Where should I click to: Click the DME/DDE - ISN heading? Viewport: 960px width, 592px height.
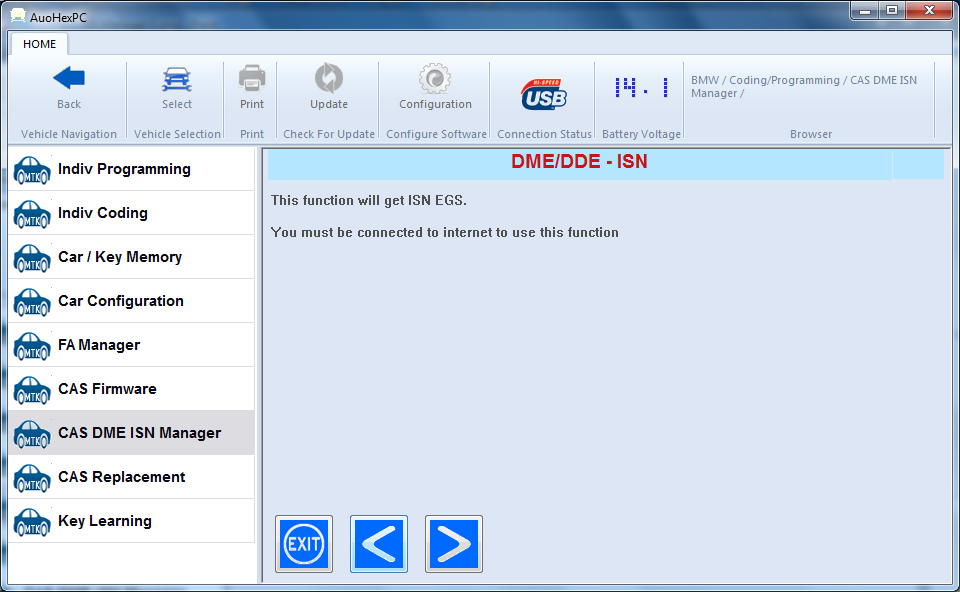tap(579, 162)
